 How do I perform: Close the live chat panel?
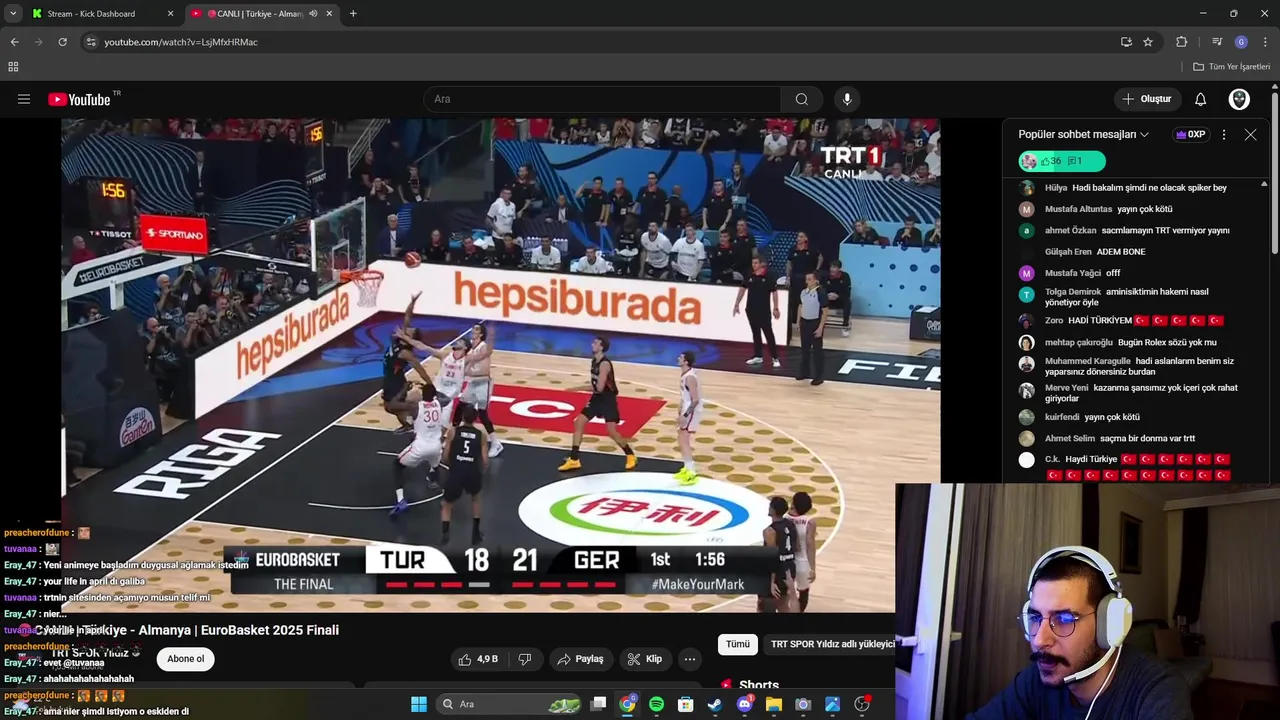point(1250,134)
